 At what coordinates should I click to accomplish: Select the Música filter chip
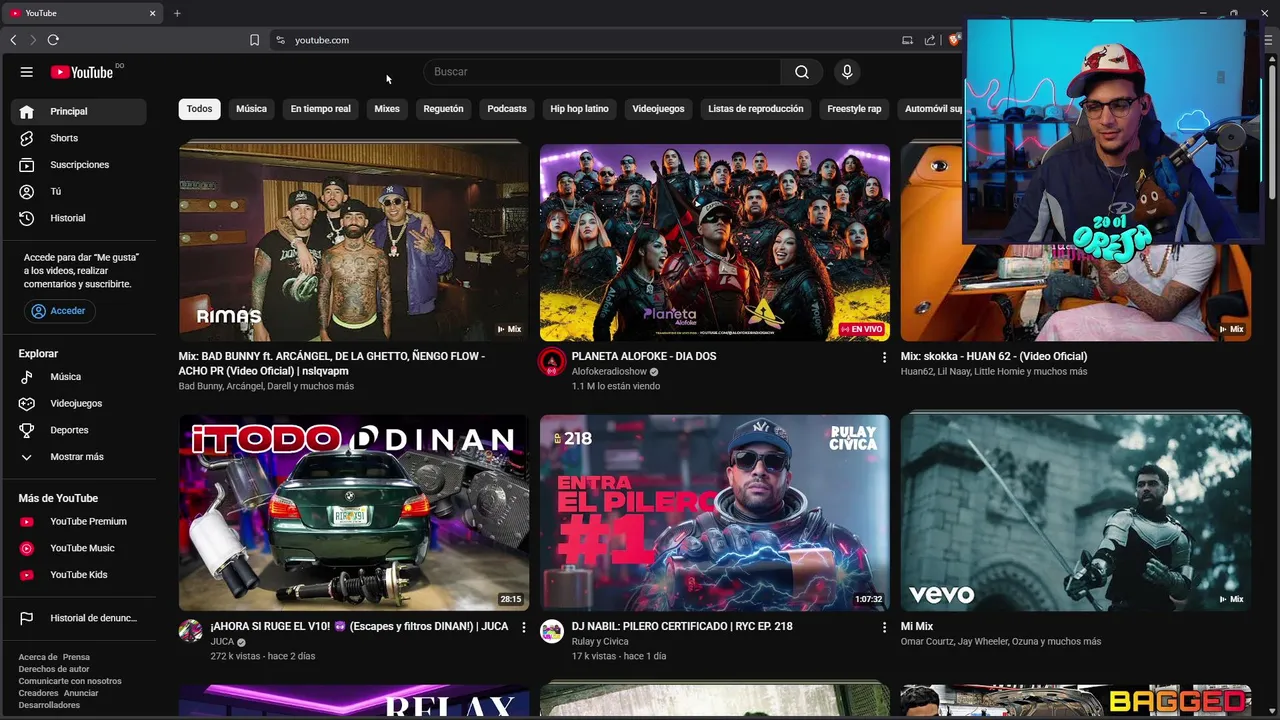point(251,109)
